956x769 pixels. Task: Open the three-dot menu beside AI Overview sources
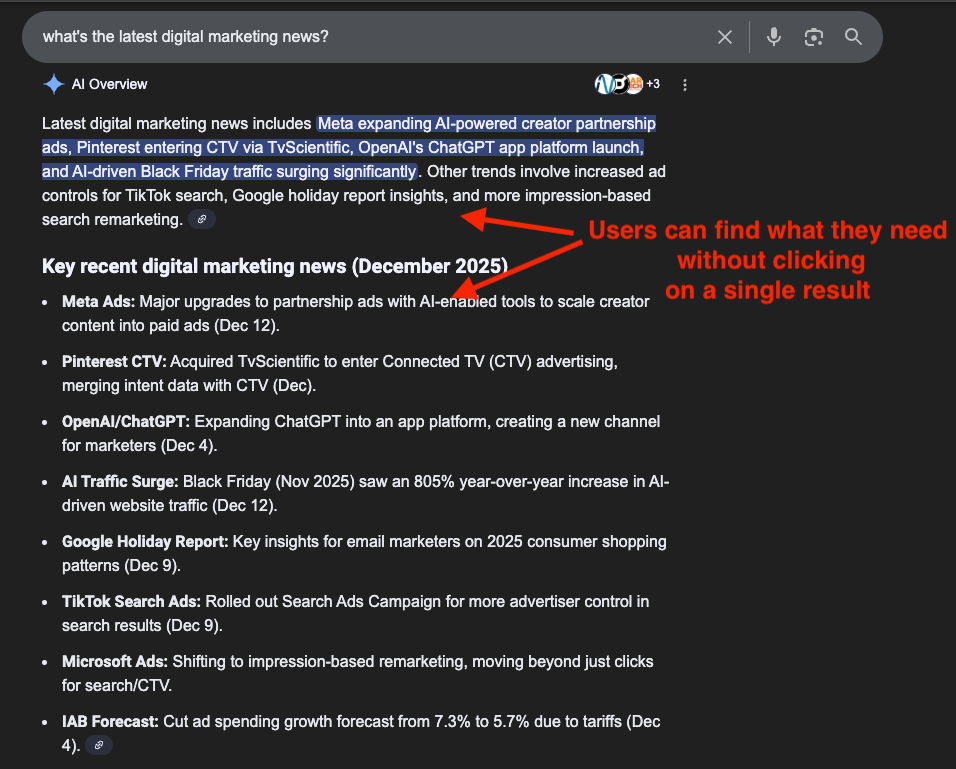click(685, 85)
